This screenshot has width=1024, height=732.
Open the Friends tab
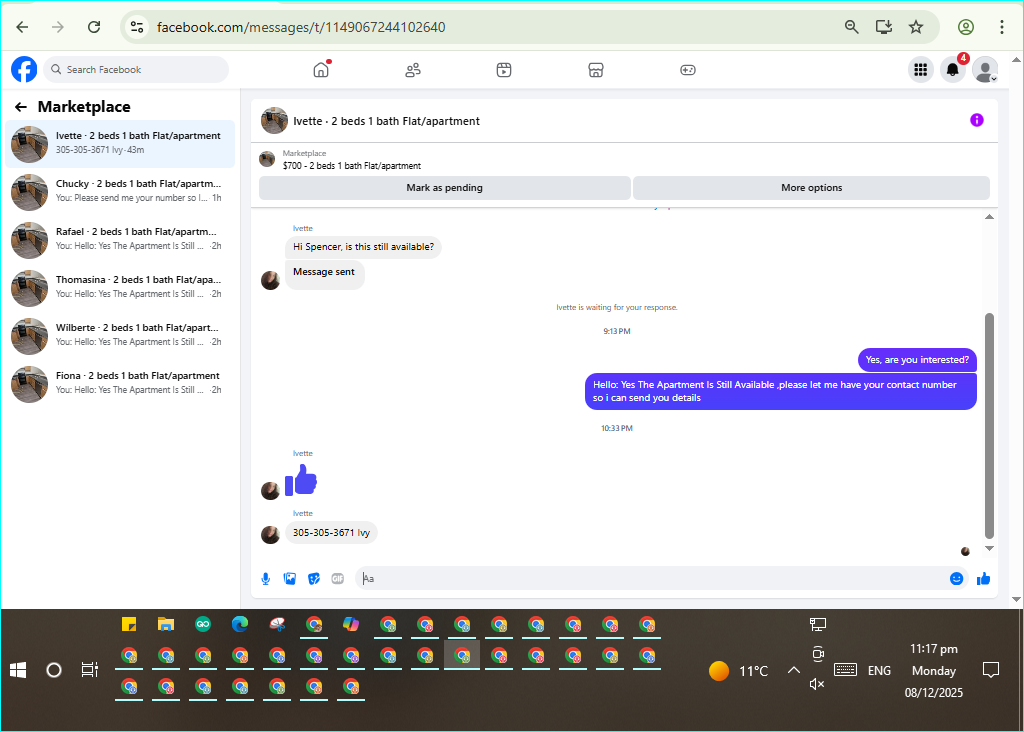pyautogui.click(x=413, y=70)
